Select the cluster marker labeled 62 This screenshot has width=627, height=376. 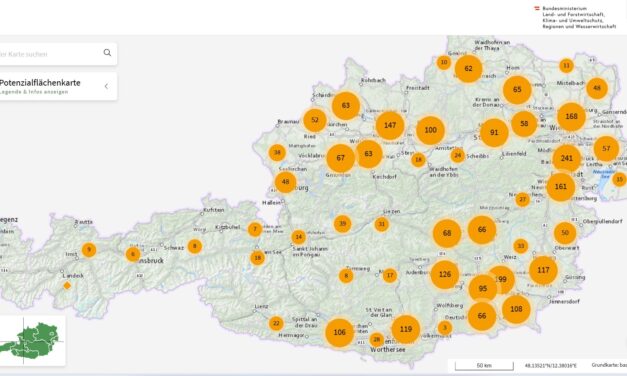pyautogui.click(x=468, y=69)
